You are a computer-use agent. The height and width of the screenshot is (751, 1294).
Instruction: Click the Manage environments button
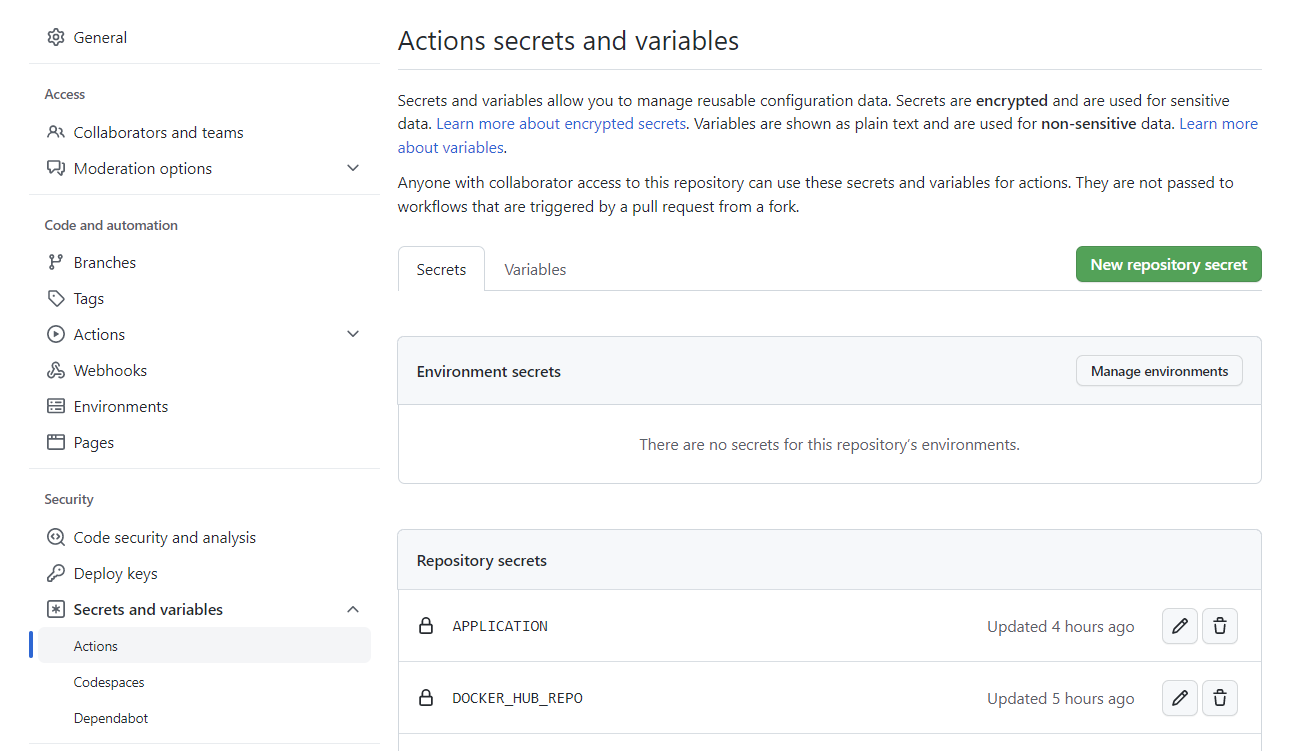coord(1159,371)
